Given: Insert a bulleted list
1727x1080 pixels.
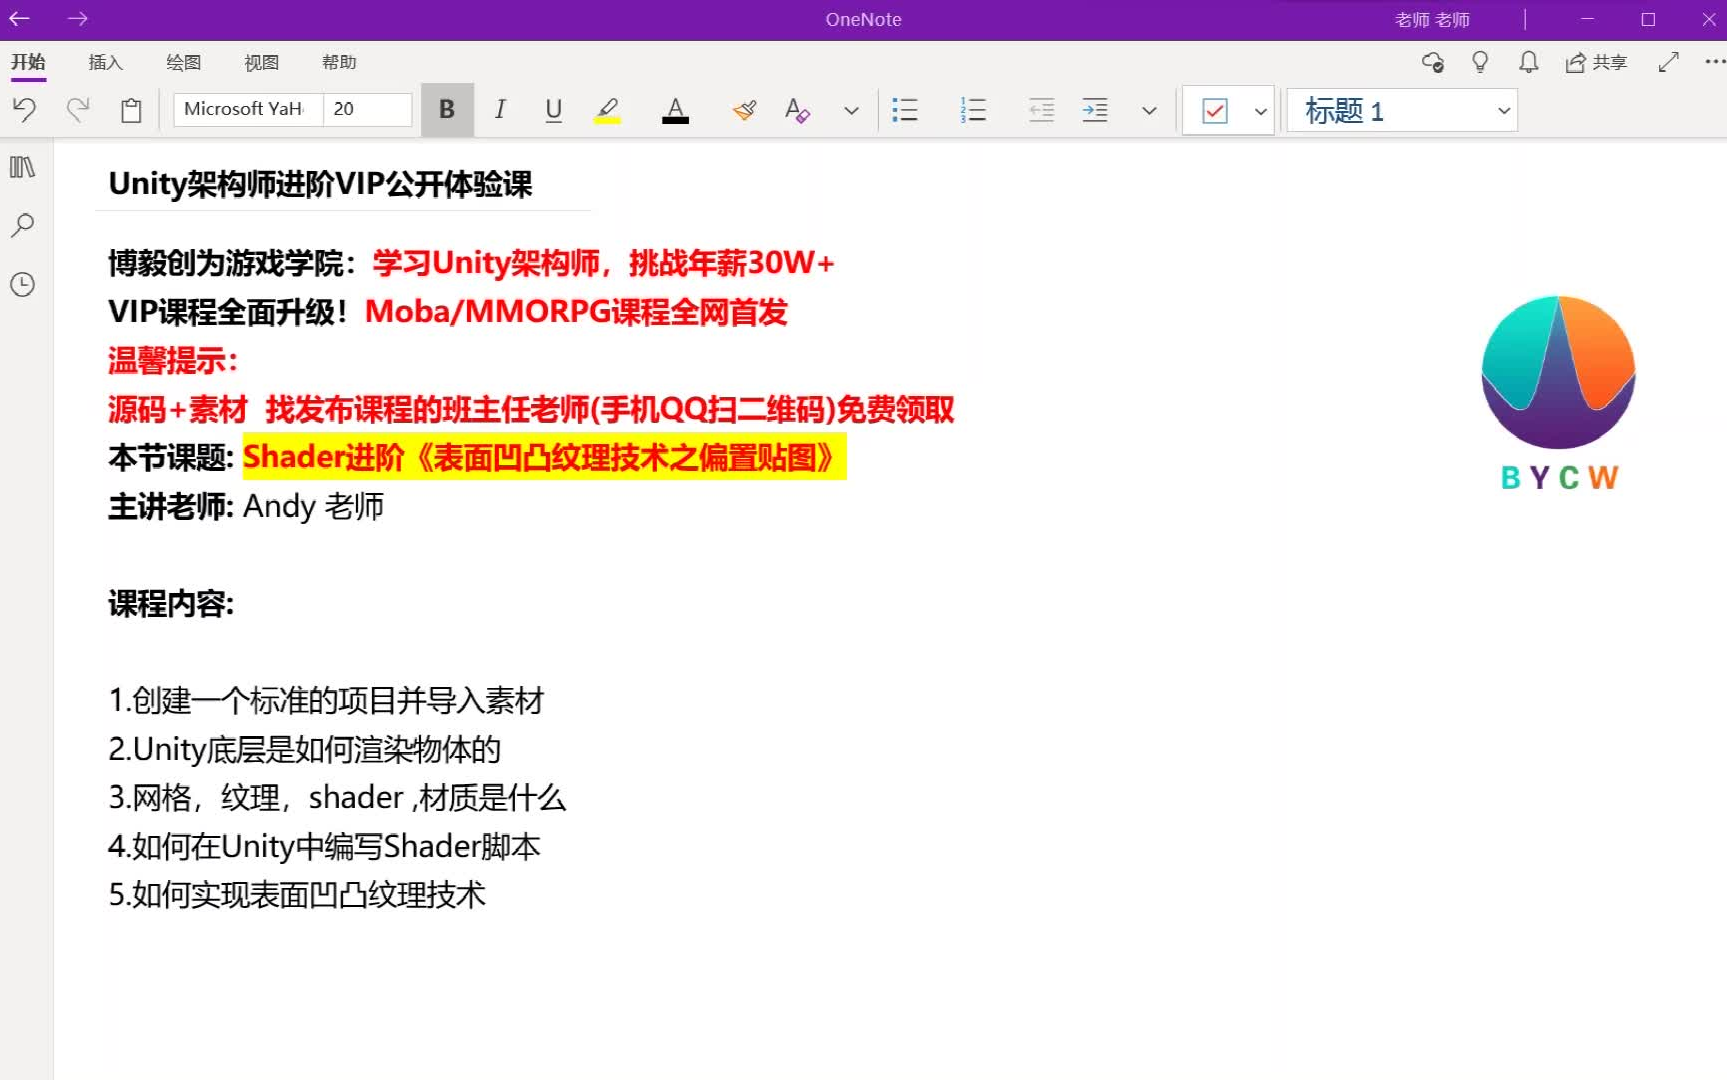Looking at the screenshot, I should (905, 110).
